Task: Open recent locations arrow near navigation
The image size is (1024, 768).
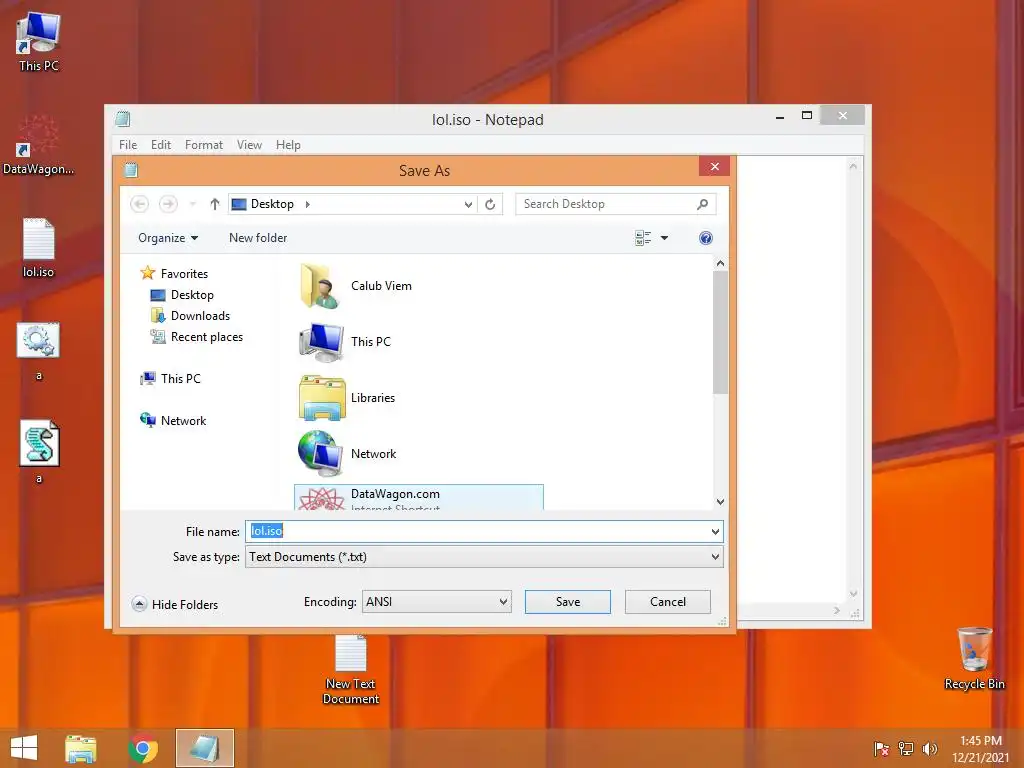Action: pos(193,204)
